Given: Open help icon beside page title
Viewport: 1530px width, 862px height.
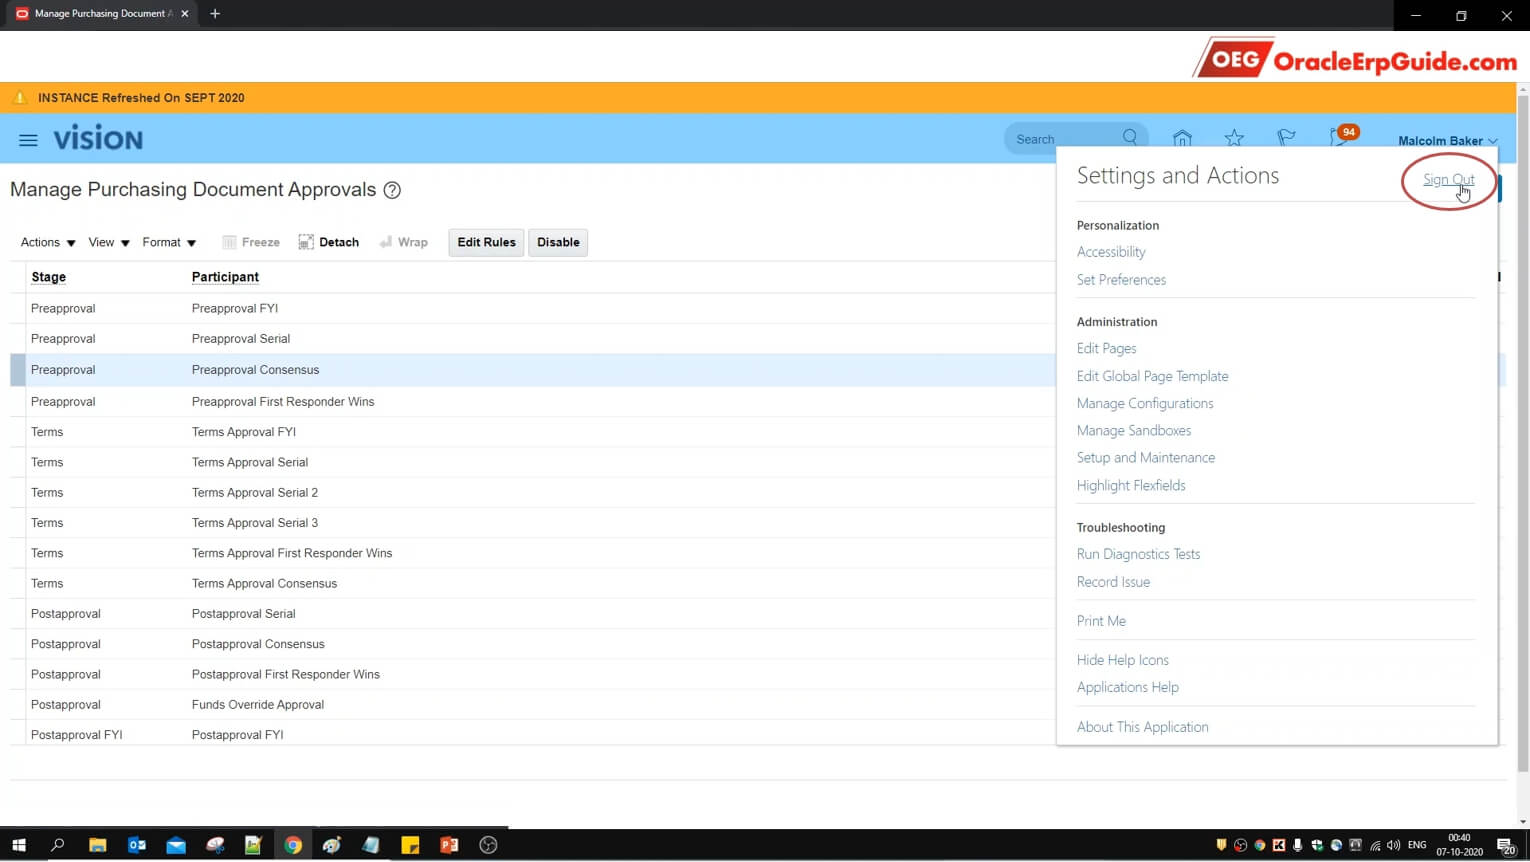Looking at the screenshot, I should [392, 190].
